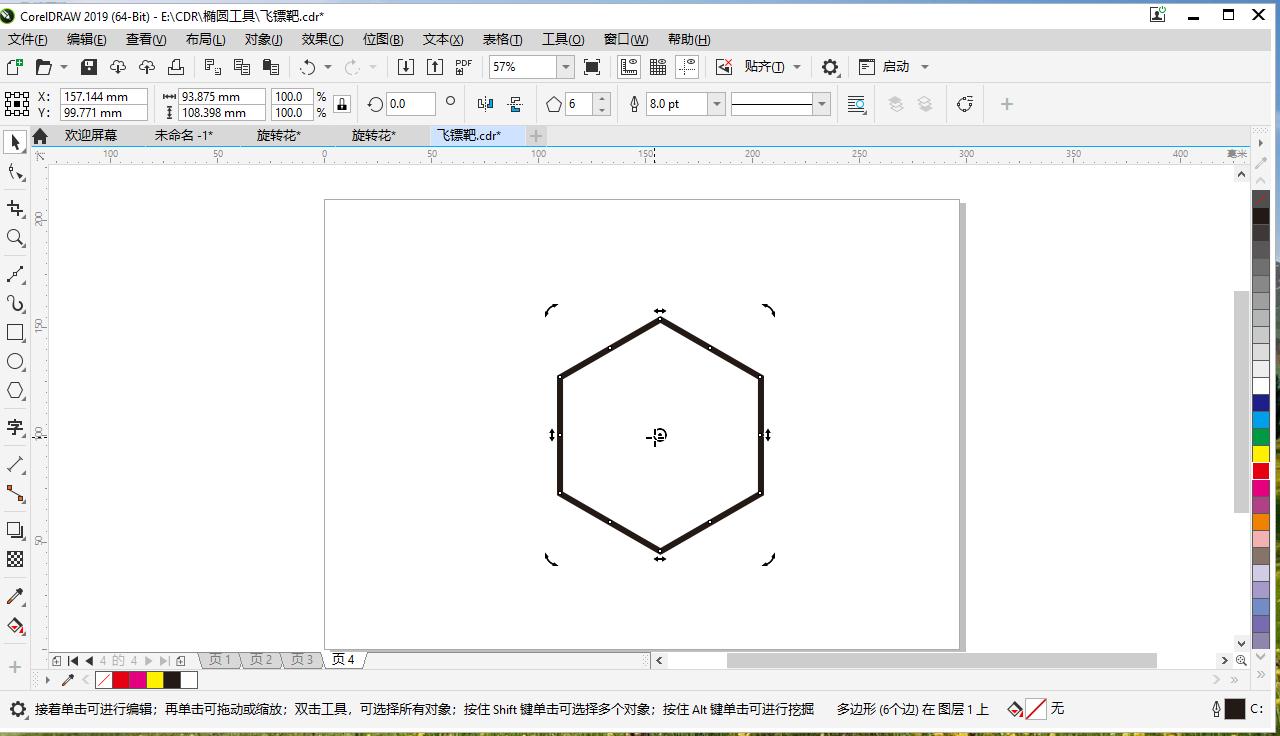Open the outline width dropdown
The image size is (1280, 736).
tap(716, 103)
